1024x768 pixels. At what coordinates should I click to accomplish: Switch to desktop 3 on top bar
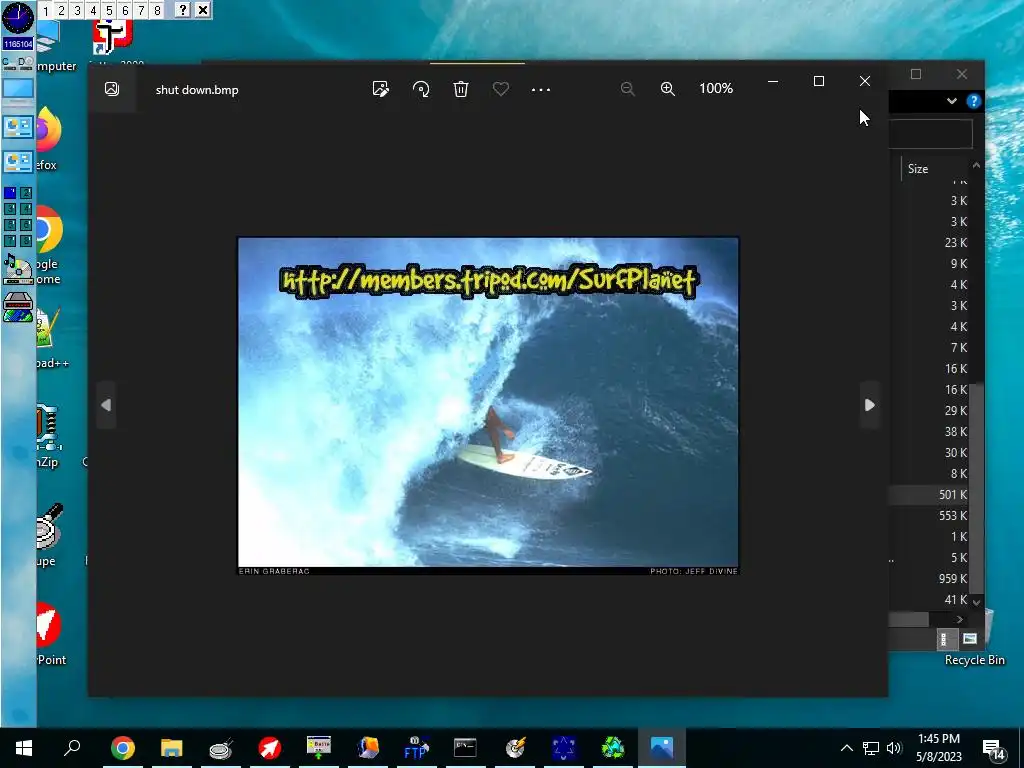(x=77, y=10)
